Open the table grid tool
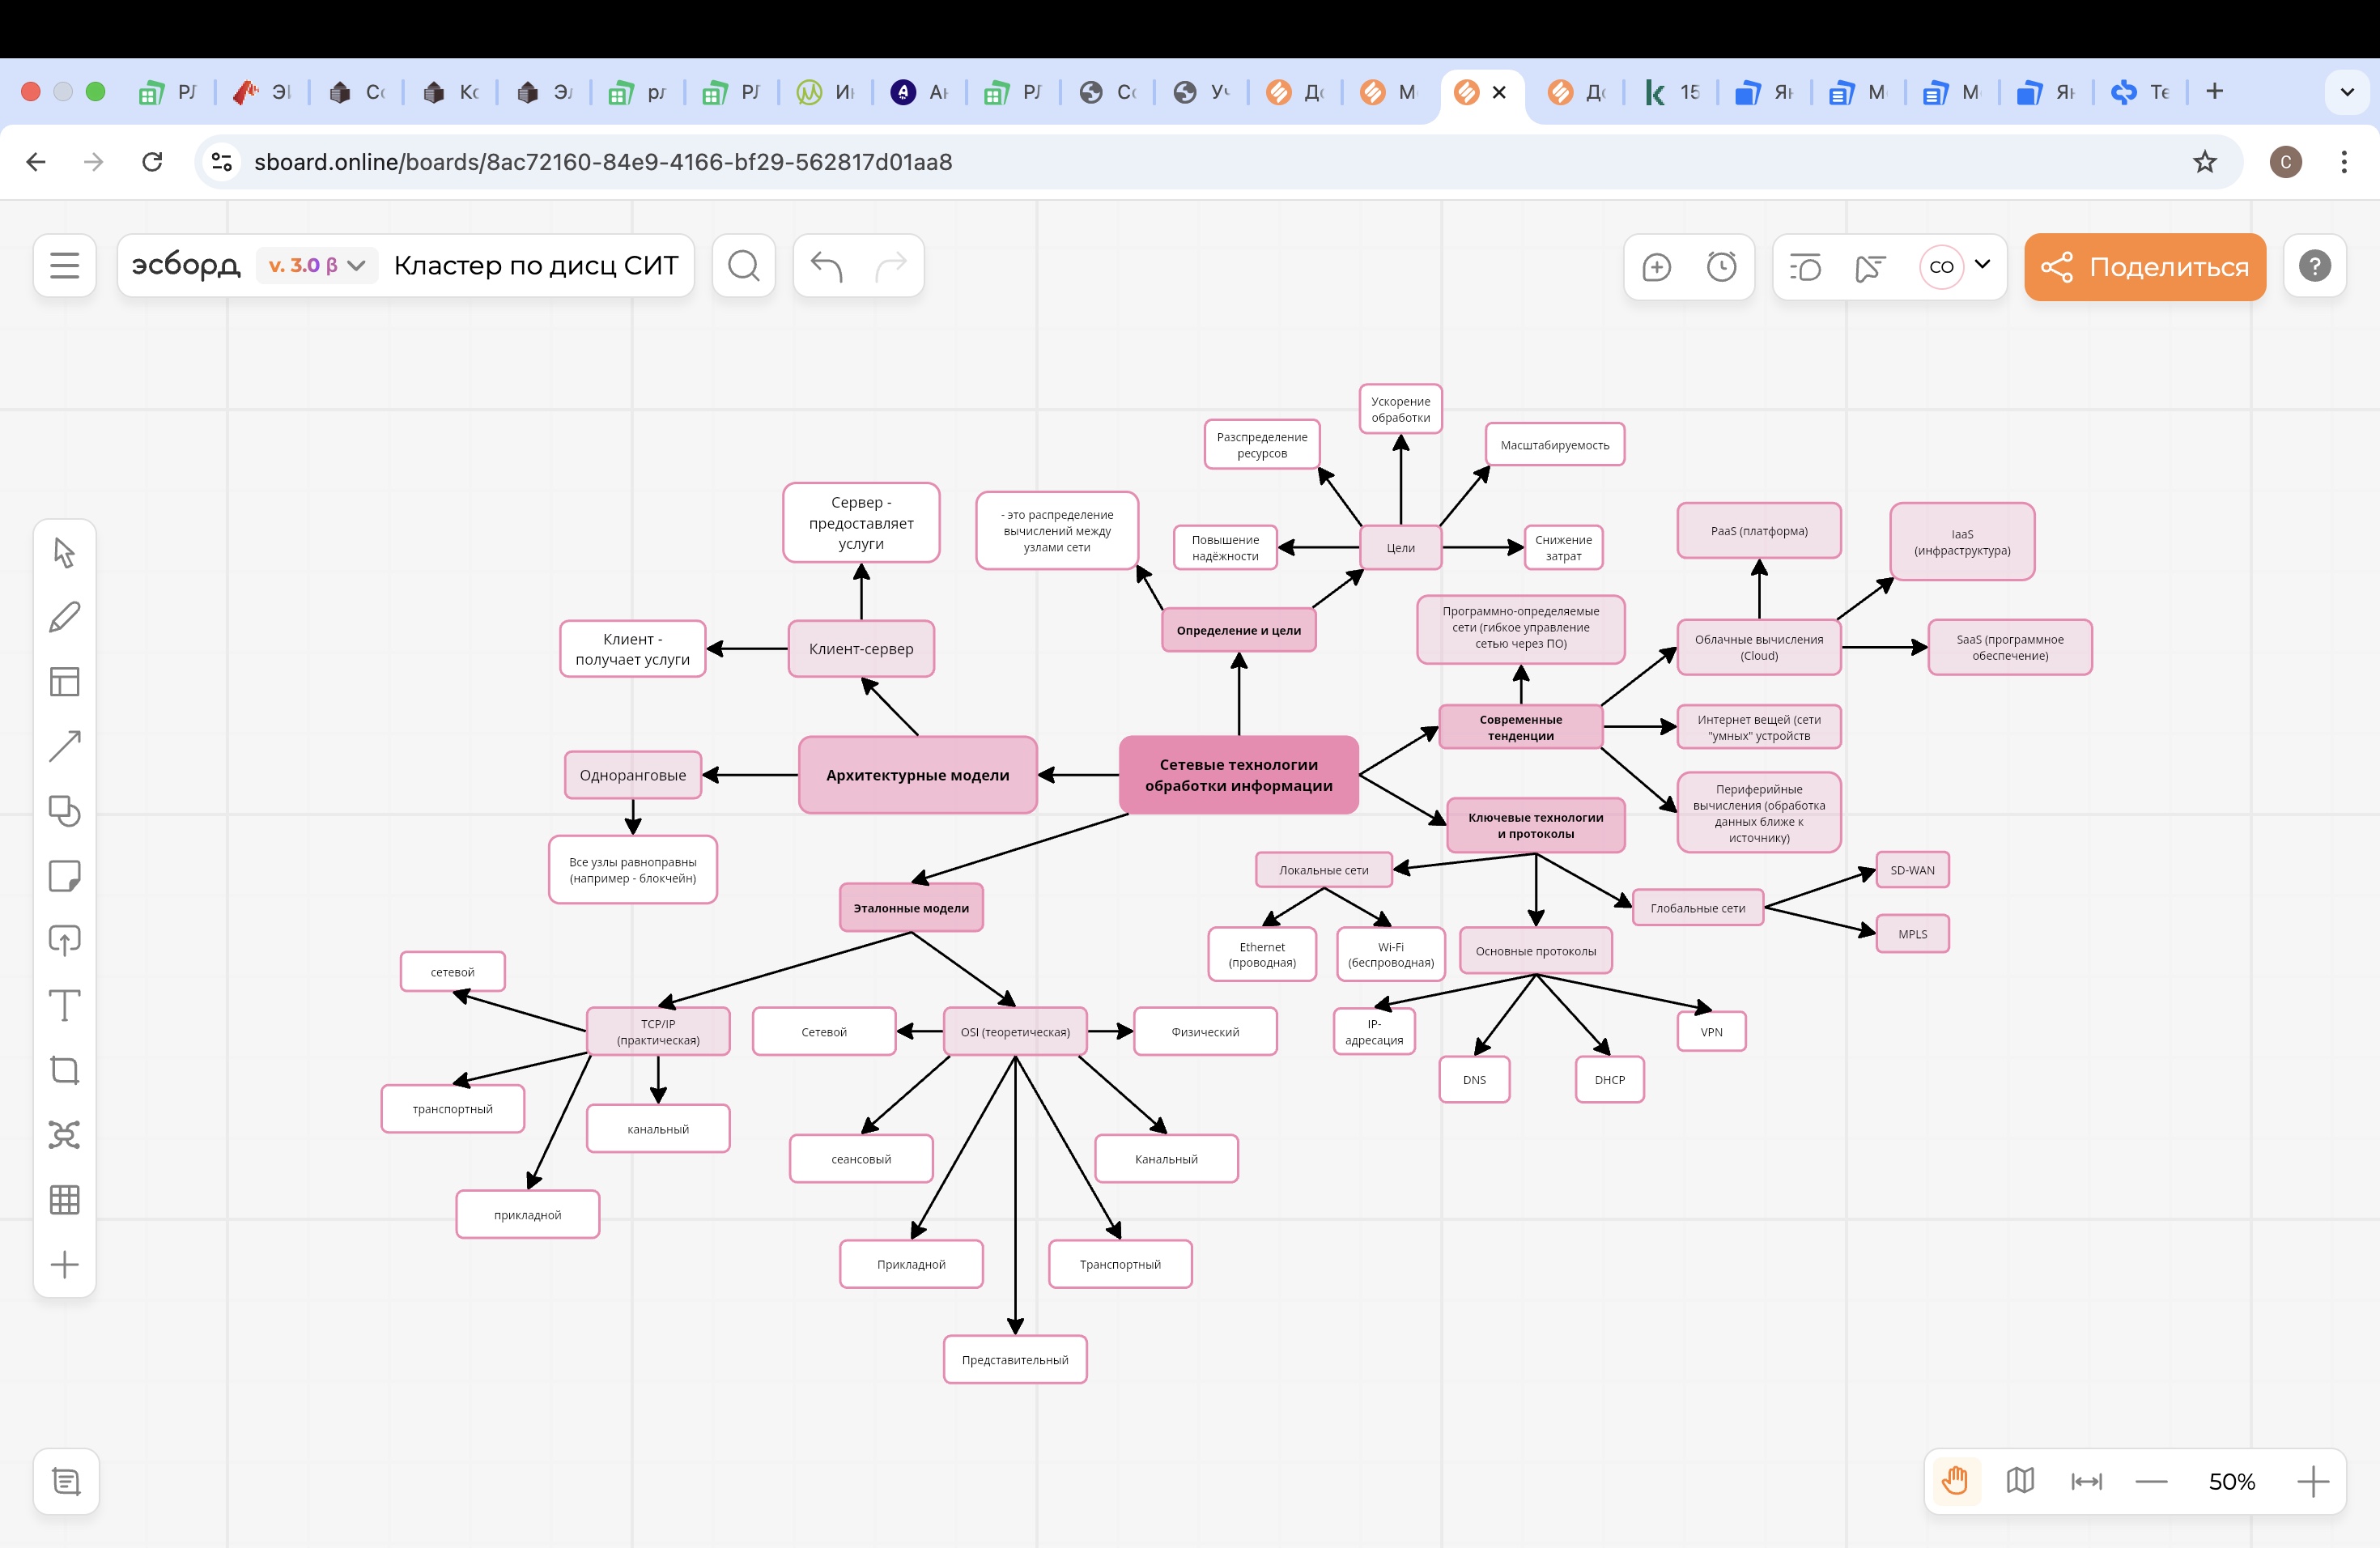Viewport: 2380px width, 1548px height. (x=64, y=1199)
